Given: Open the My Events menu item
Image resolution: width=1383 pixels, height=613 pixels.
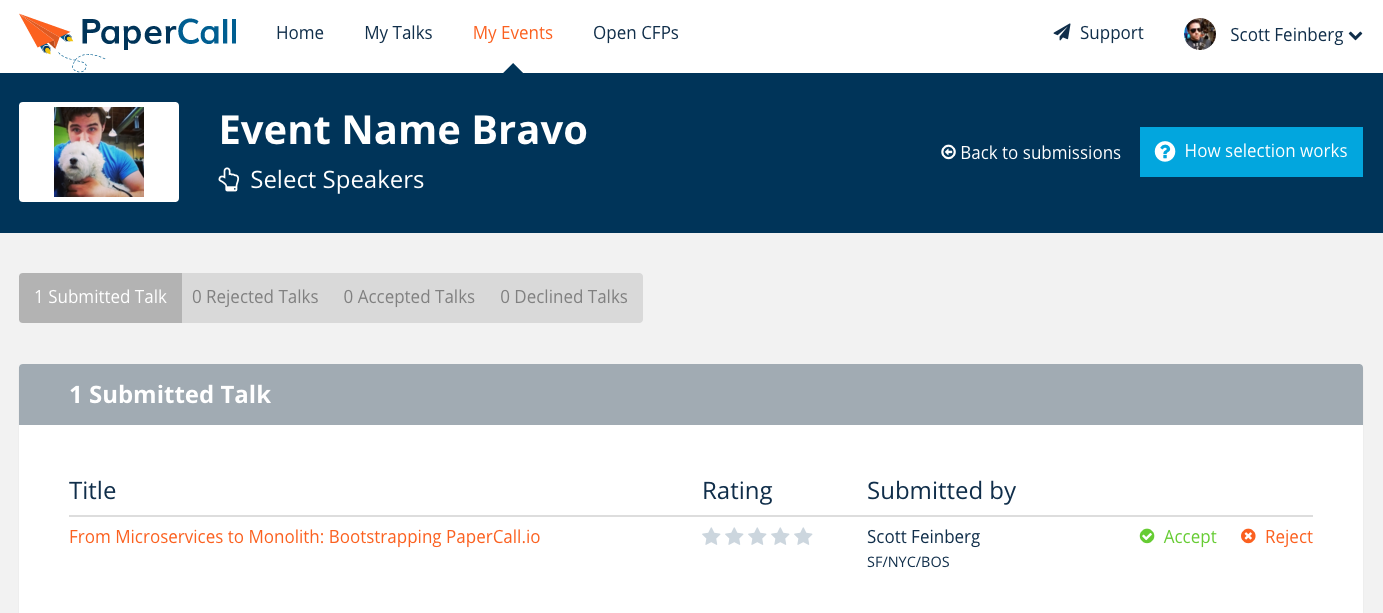Looking at the screenshot, I should click(x=512, y=33).
